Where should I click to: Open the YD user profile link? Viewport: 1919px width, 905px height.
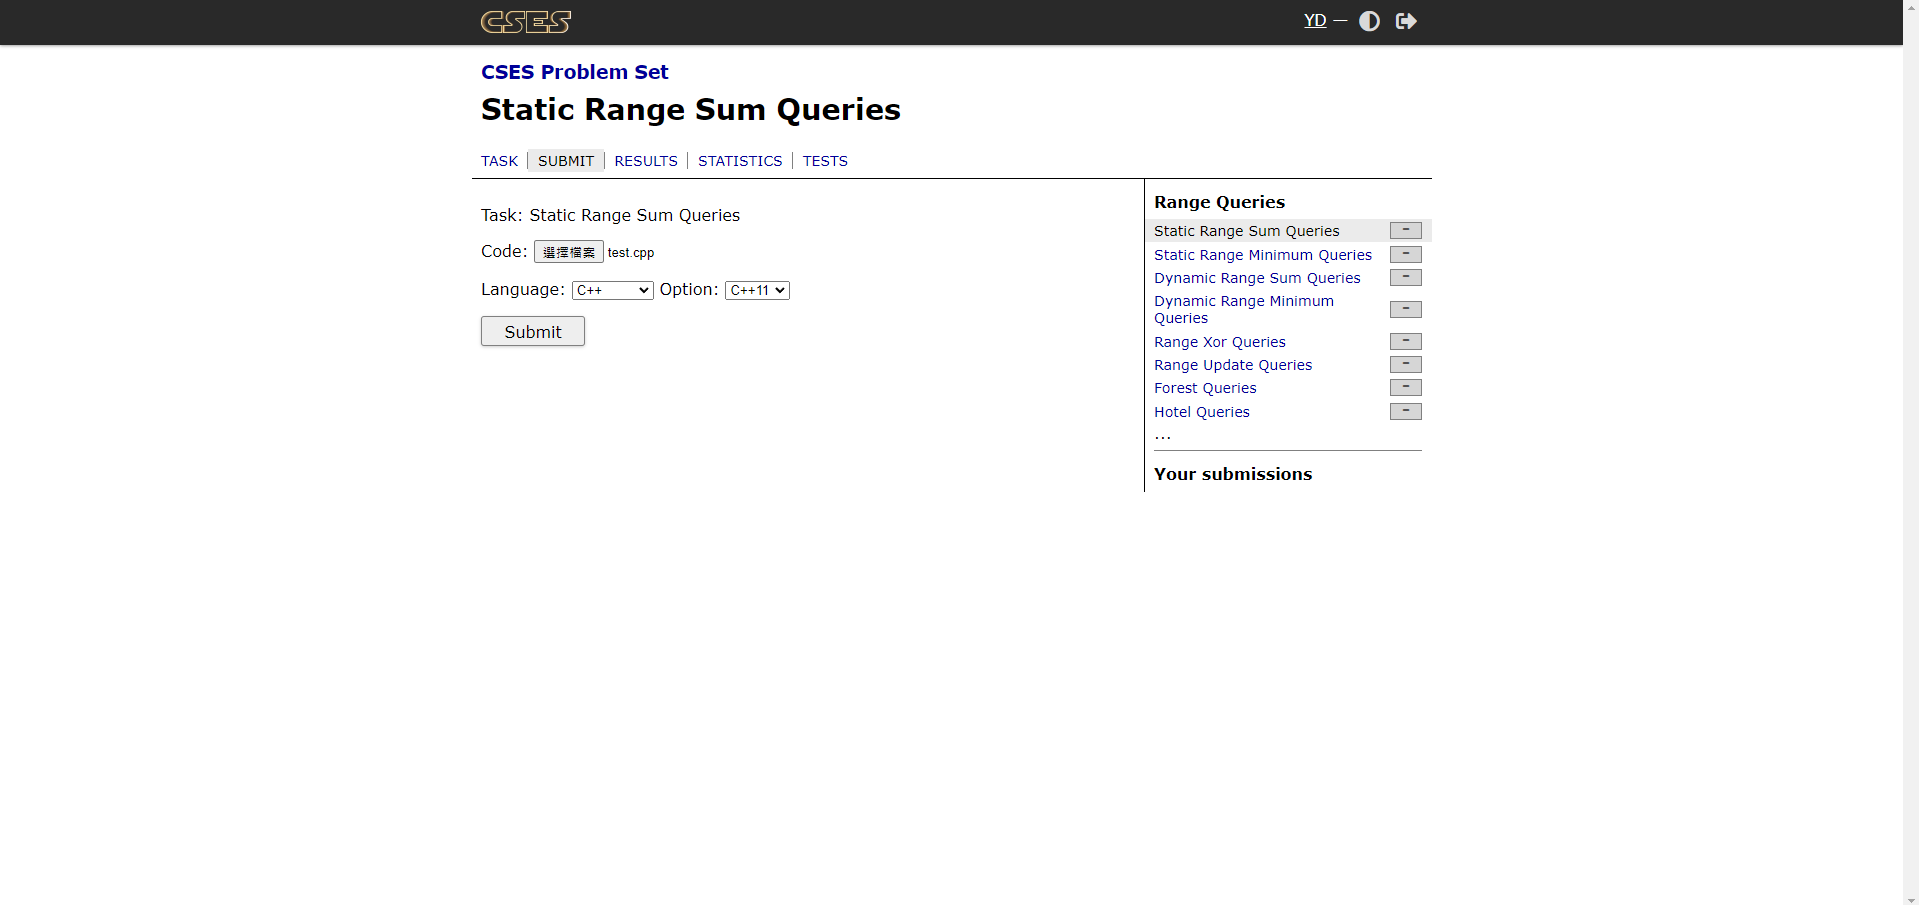1315,21
